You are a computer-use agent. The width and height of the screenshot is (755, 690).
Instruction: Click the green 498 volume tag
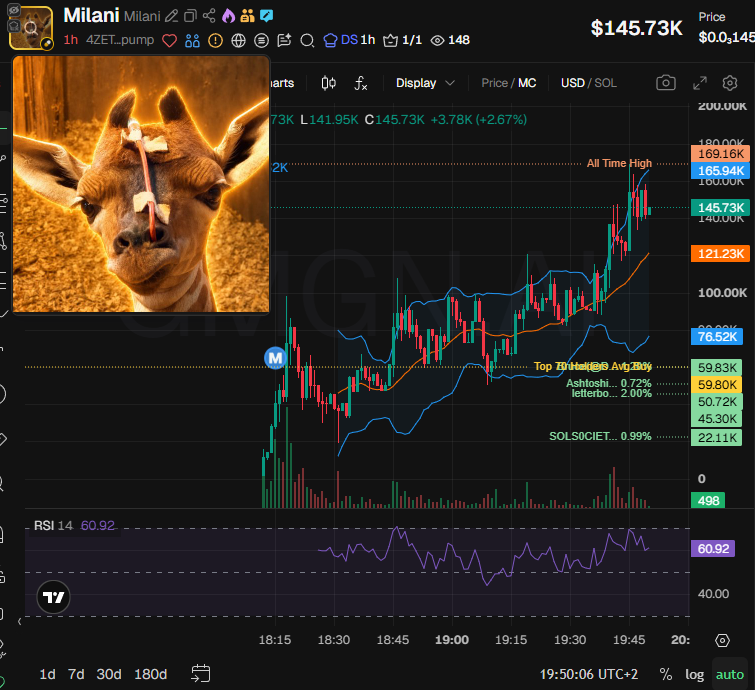pyautogui.click(x=708, y=500)
